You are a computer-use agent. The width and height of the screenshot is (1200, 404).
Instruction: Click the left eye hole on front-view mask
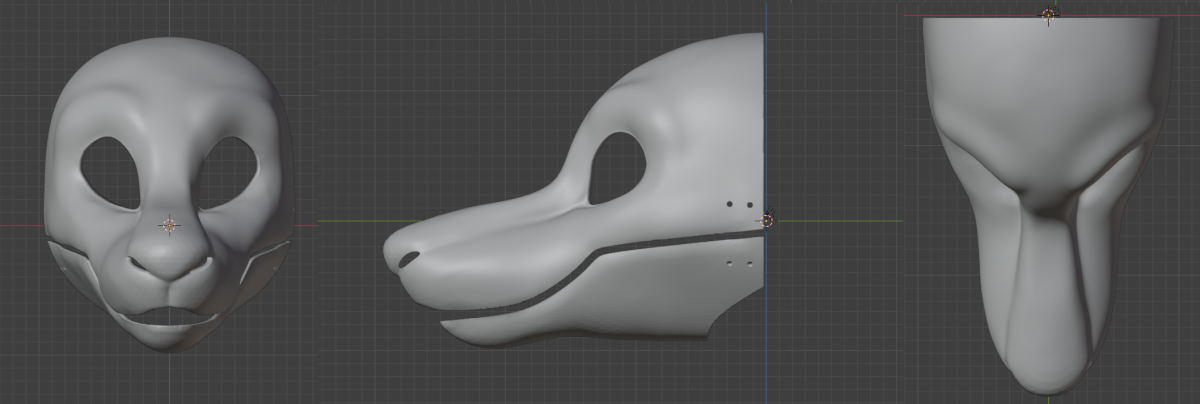(x=112, y=171)
